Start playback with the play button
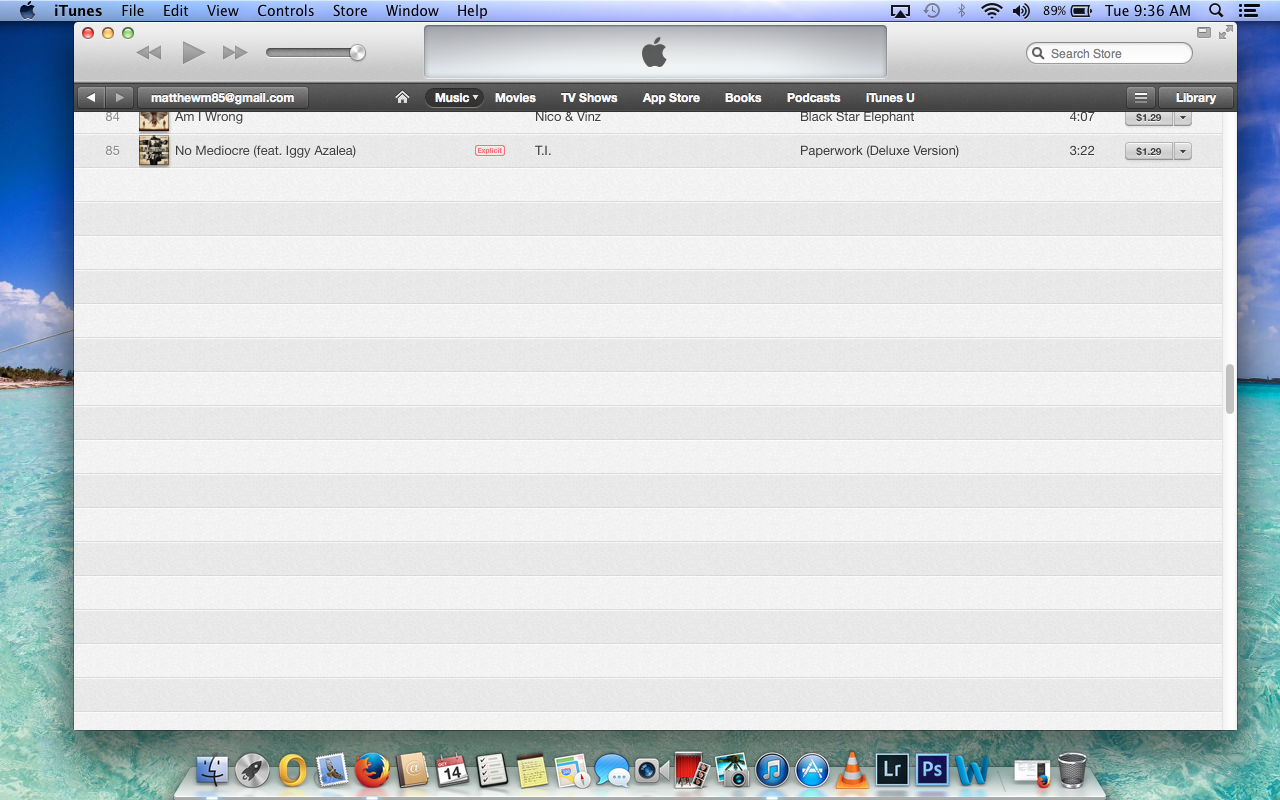1280x800 pixels. [x=194, y=53]
